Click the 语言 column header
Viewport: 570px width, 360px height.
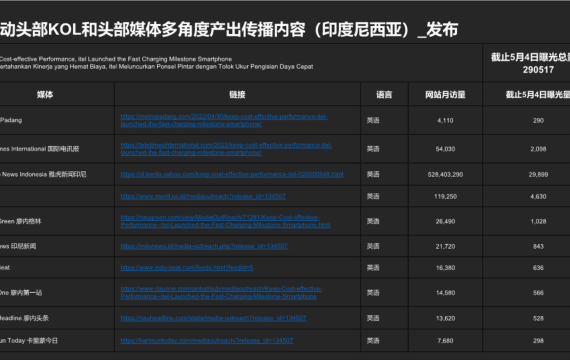pos(384,95)
